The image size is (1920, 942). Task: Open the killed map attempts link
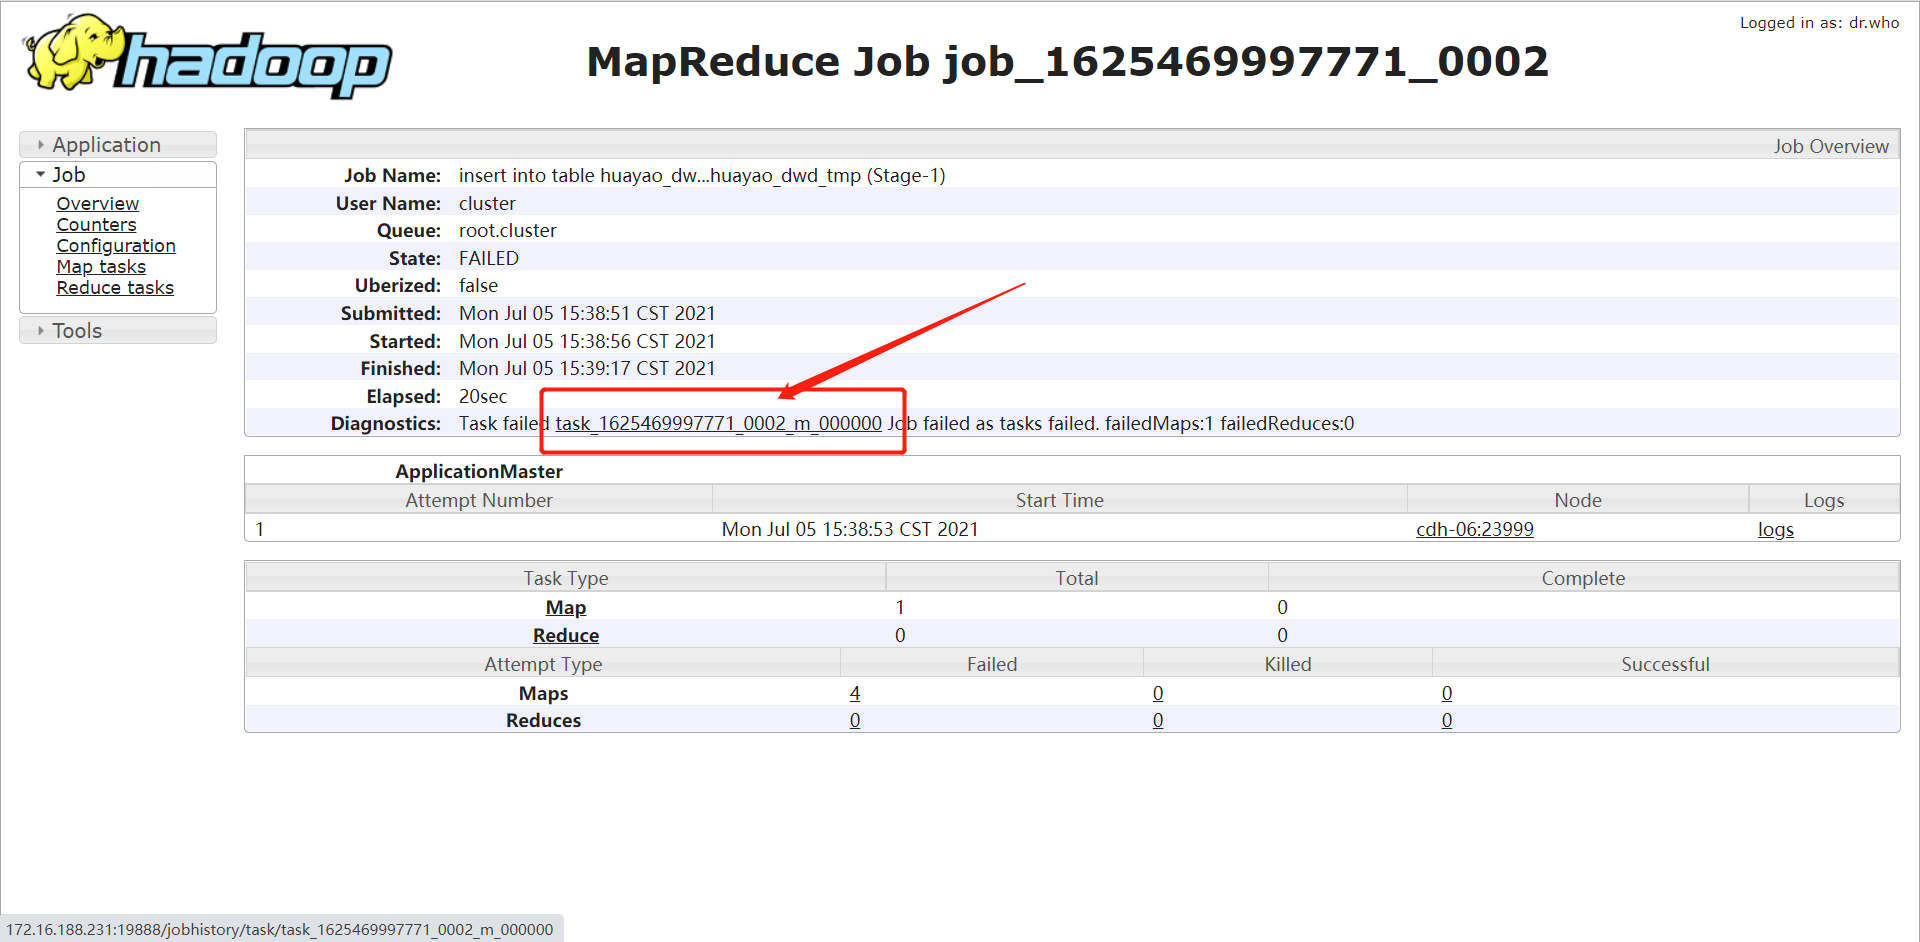tap(1158, 693)
